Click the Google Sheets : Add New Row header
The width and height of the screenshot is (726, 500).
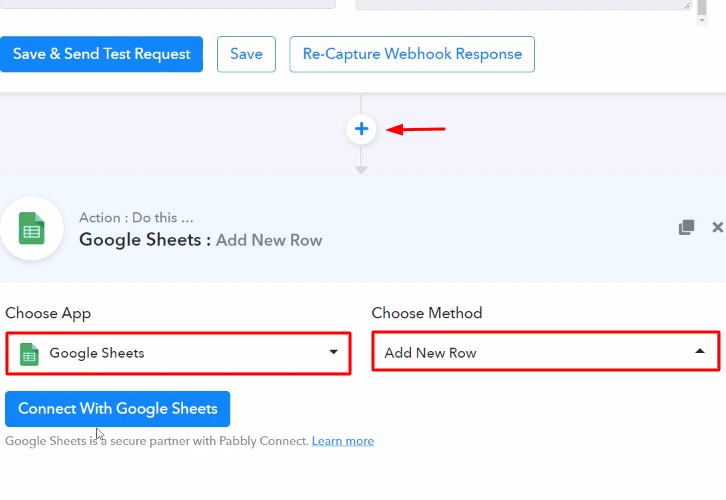200,240
